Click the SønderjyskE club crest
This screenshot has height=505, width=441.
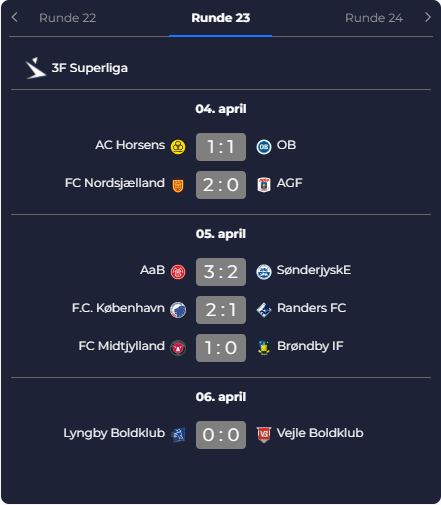264,272
